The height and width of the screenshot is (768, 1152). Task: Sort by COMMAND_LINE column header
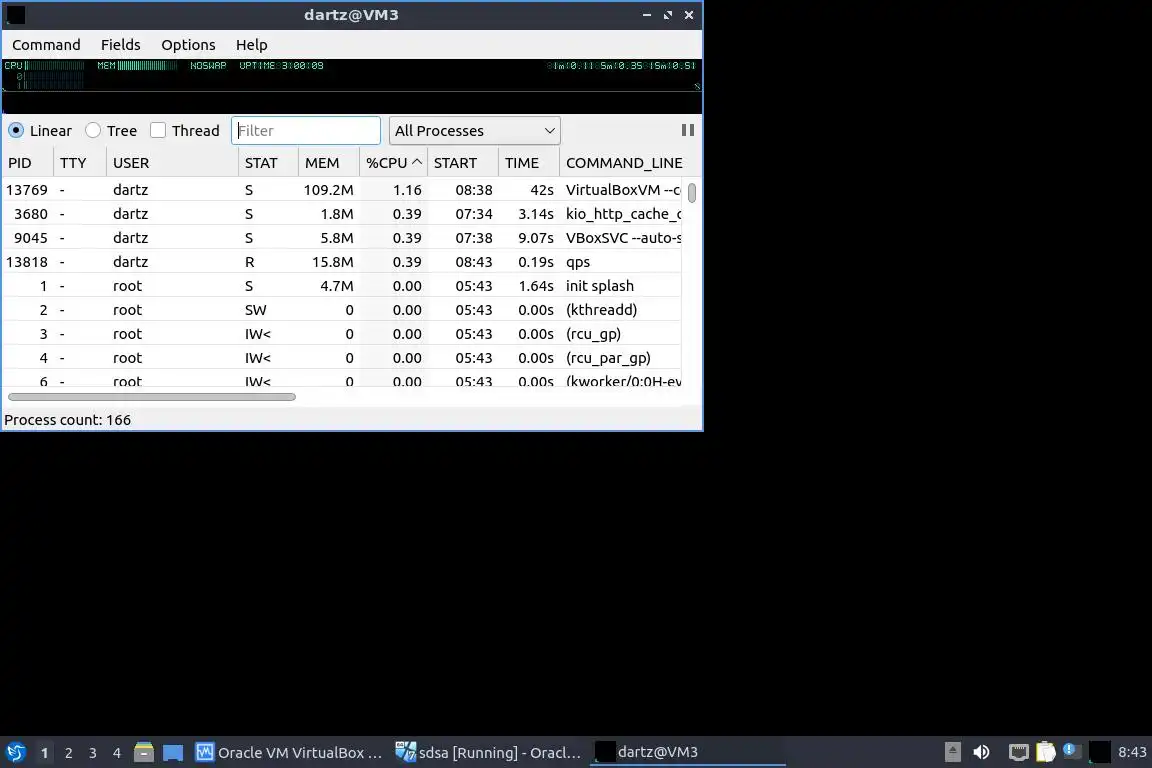(624, 163)
